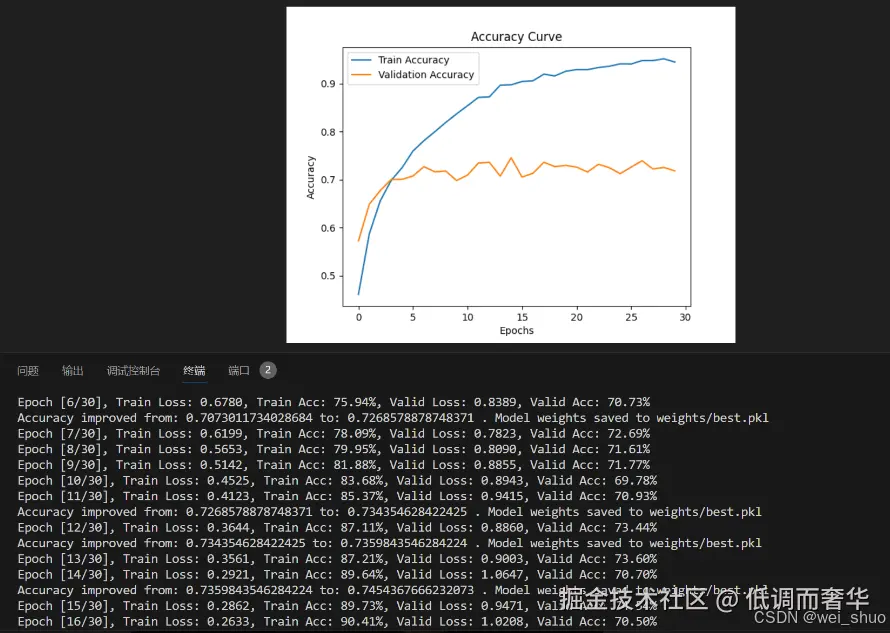Switch to the 输出 tab

[x=73, y=371]
